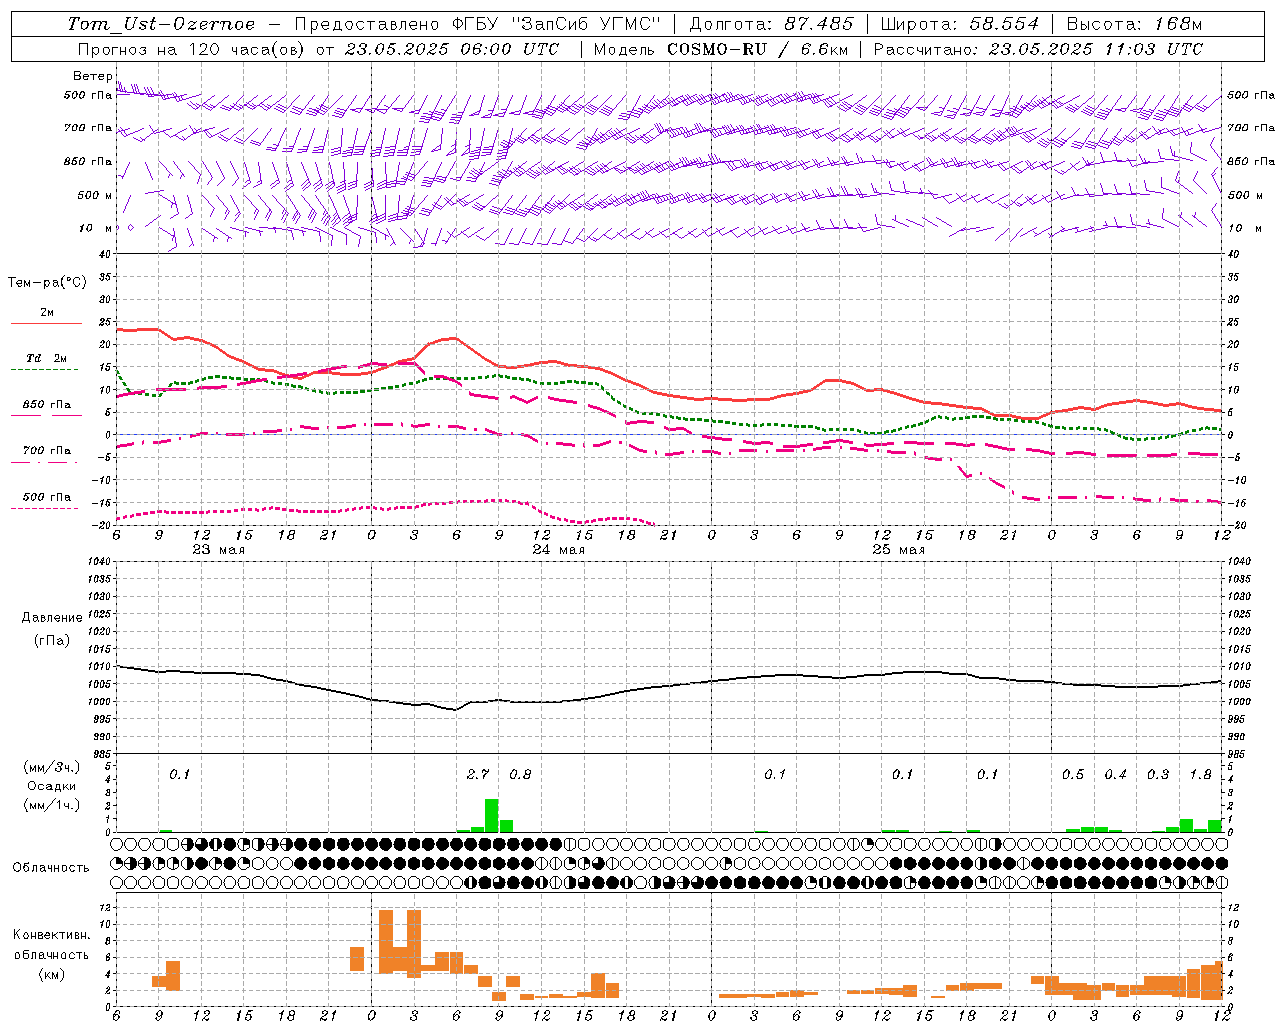The height and width of the screenshot is (1024, 1280).
Task: Select the provider text ФГБУ "ЗапСиб УГМС"
Action: click(557, 24)
